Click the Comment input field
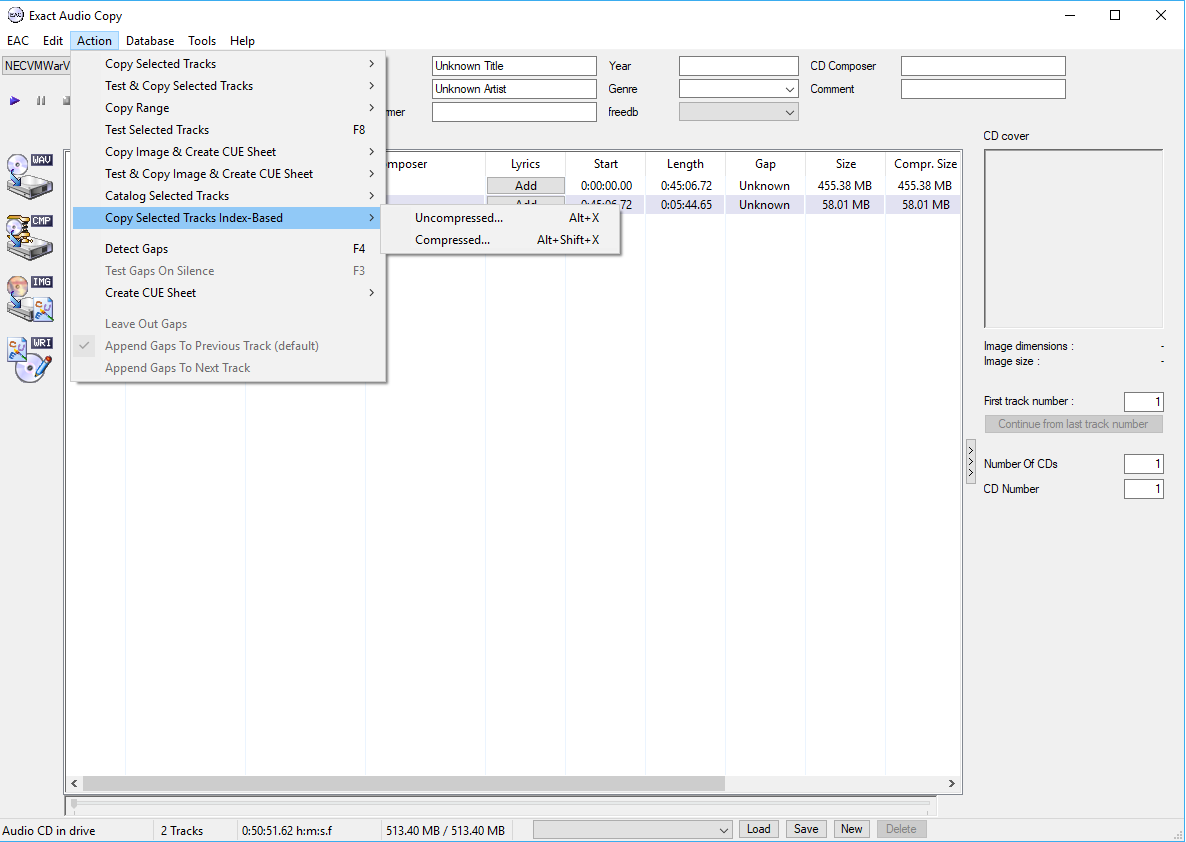Image resolution: width=1186 pixels, height=842 pixels. pos(983,89)
